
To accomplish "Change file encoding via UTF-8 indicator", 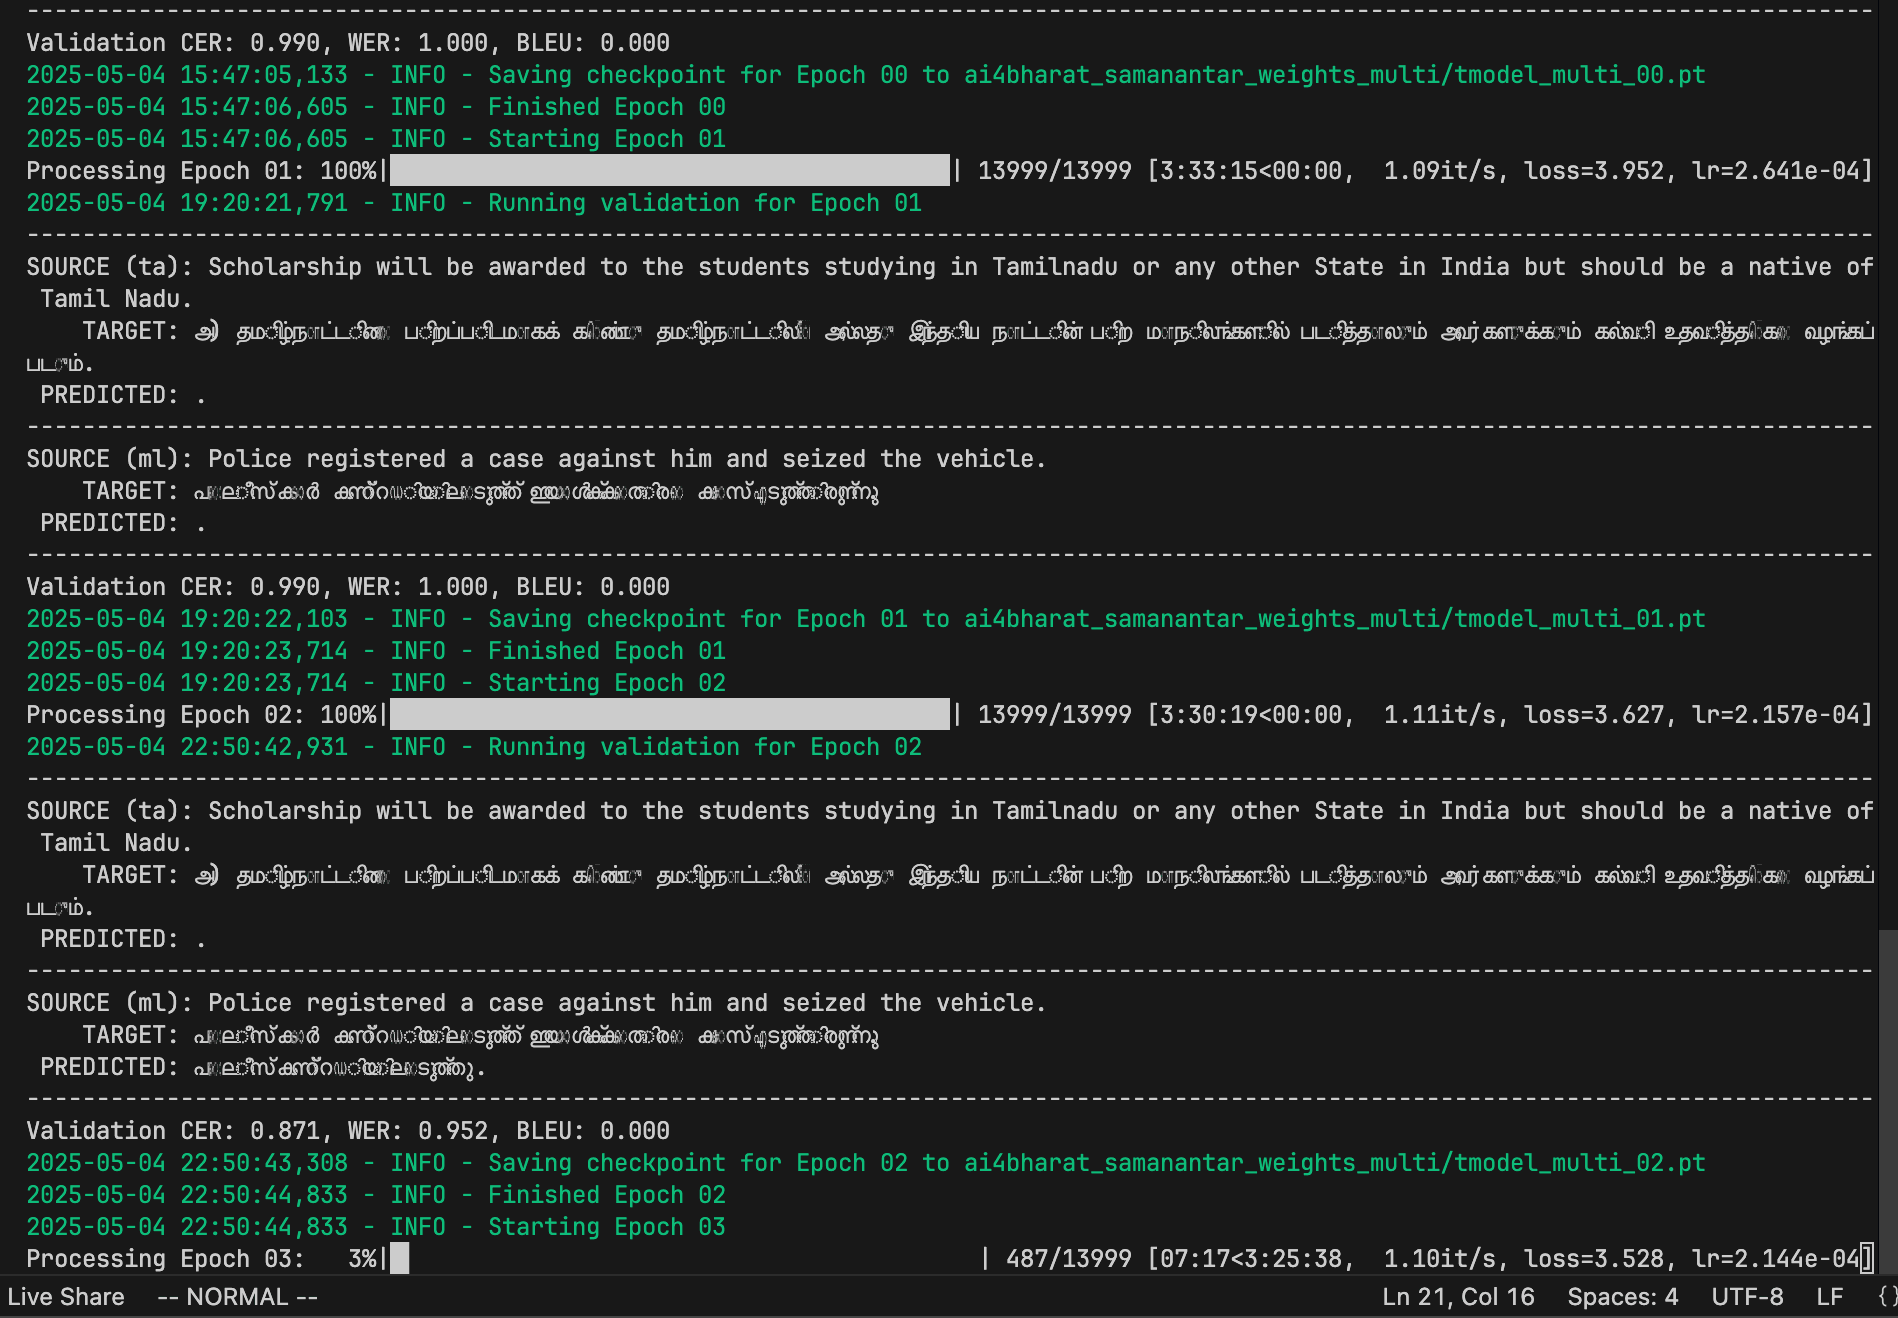I will [x=1746, y=1297].
